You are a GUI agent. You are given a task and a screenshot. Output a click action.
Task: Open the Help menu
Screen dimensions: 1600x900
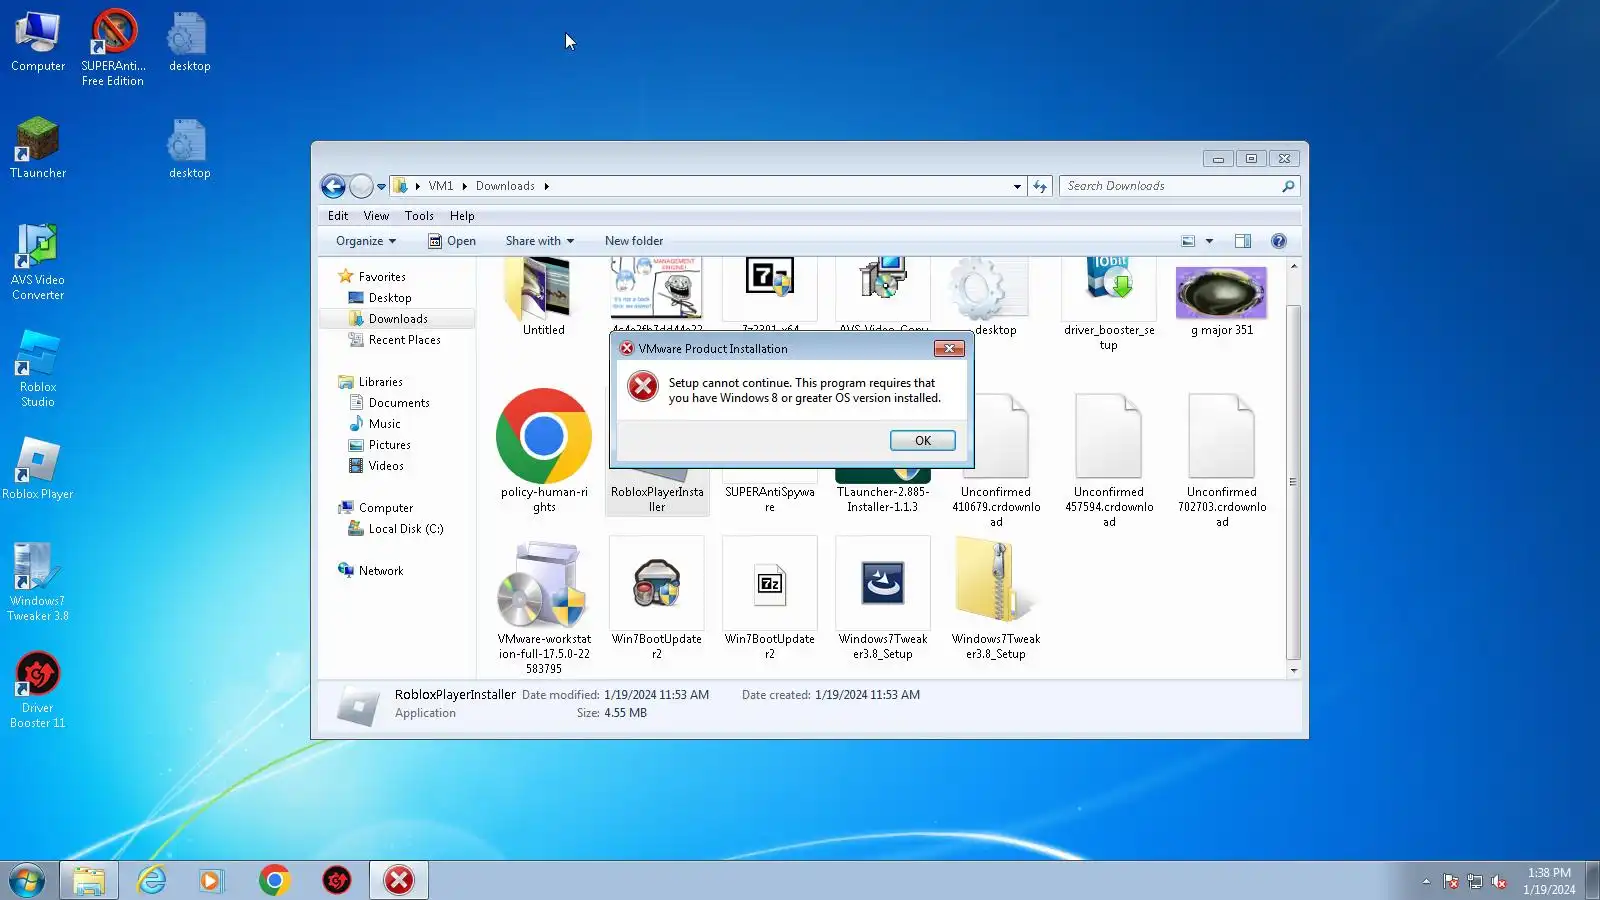coord(462,216)
